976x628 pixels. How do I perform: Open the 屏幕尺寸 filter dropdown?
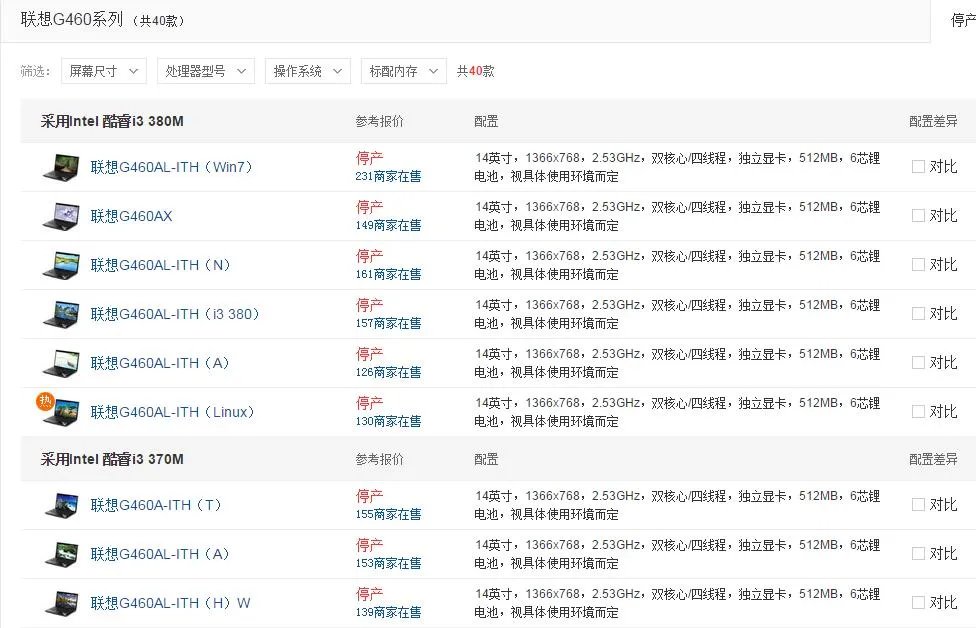tap(104, 71)
